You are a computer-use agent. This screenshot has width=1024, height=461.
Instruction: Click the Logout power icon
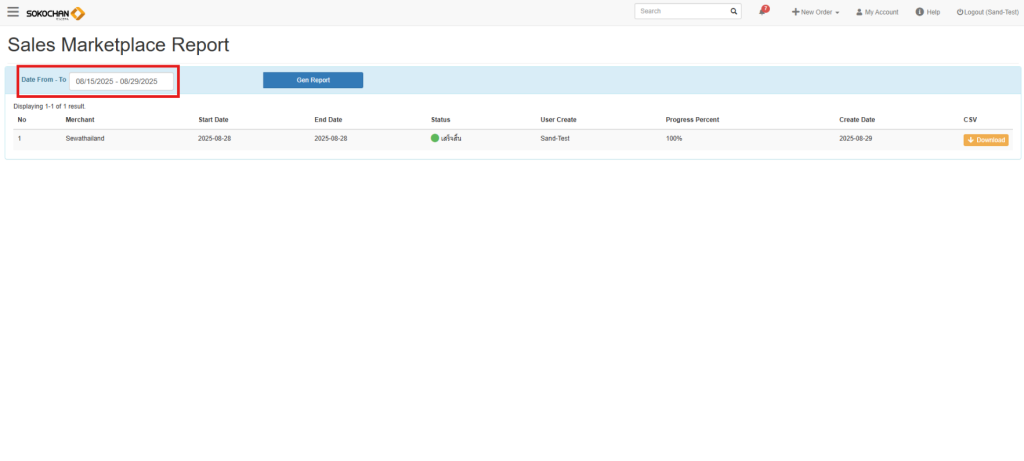tap(960, 12)
